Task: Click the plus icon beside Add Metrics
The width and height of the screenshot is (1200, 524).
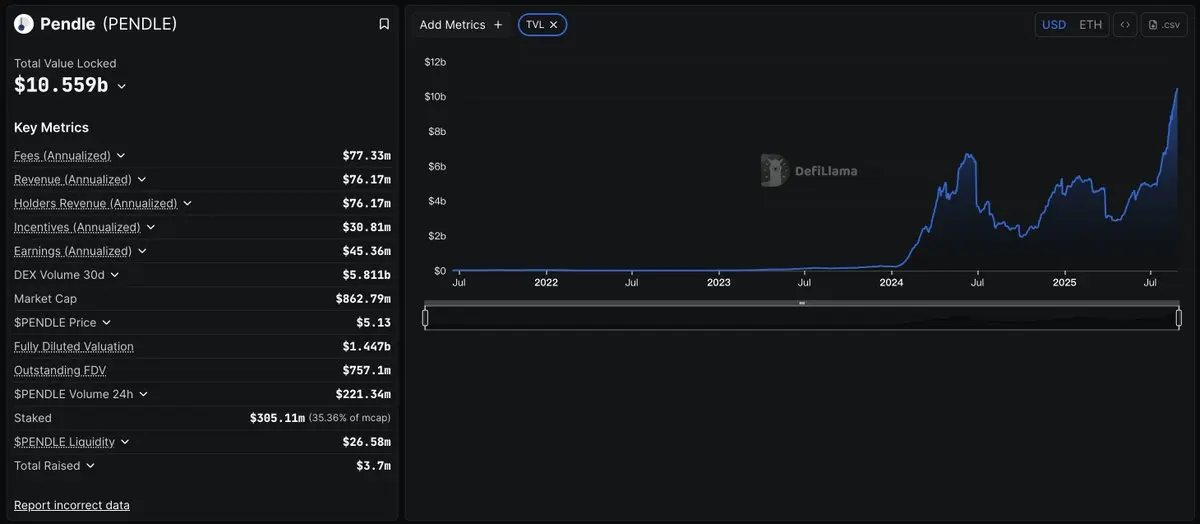Action: pos(498,25)
